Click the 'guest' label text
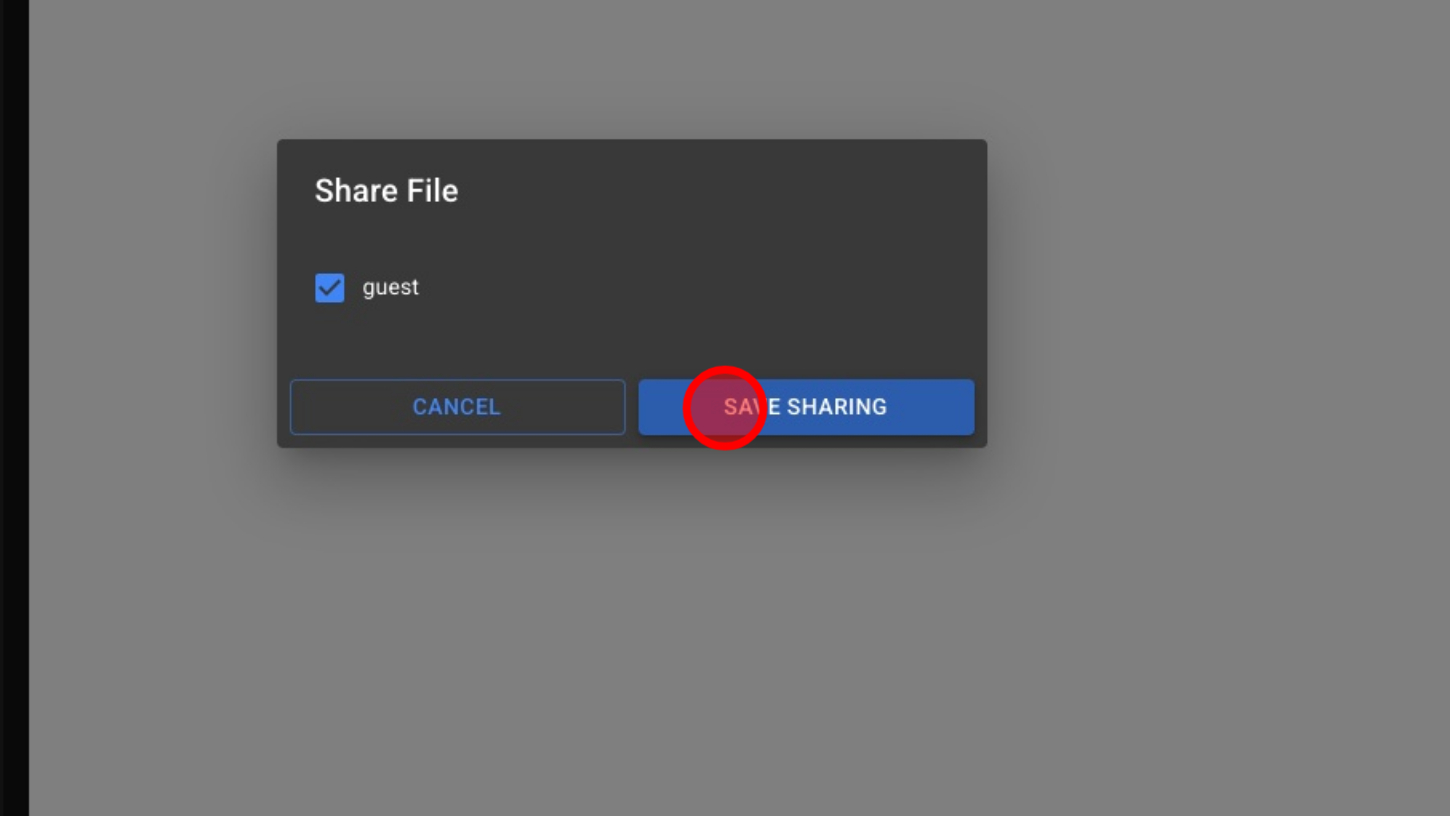This screenshot has height=816, width=1450. (390, 287)
